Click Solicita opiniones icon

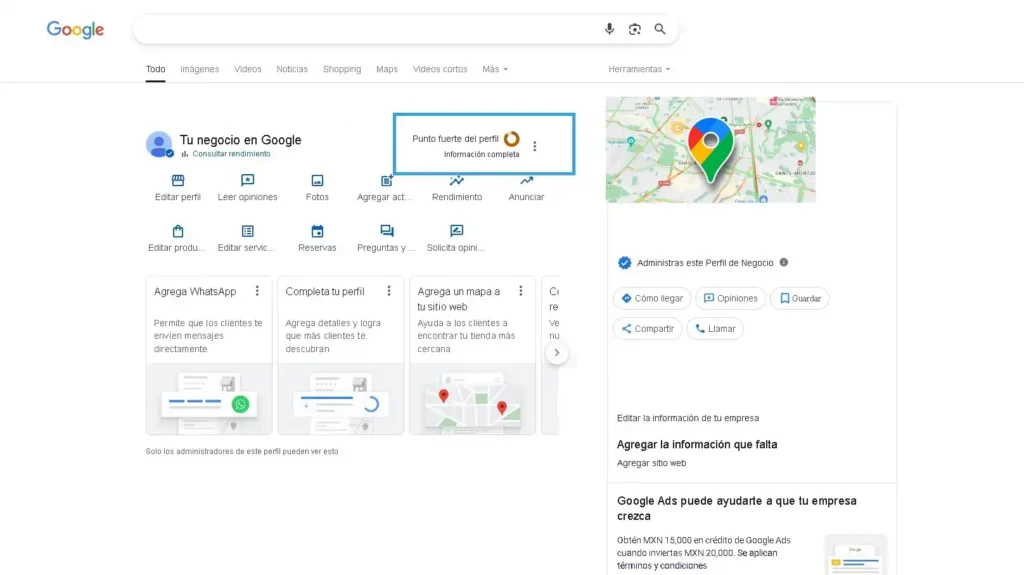[x=456, y=231]
